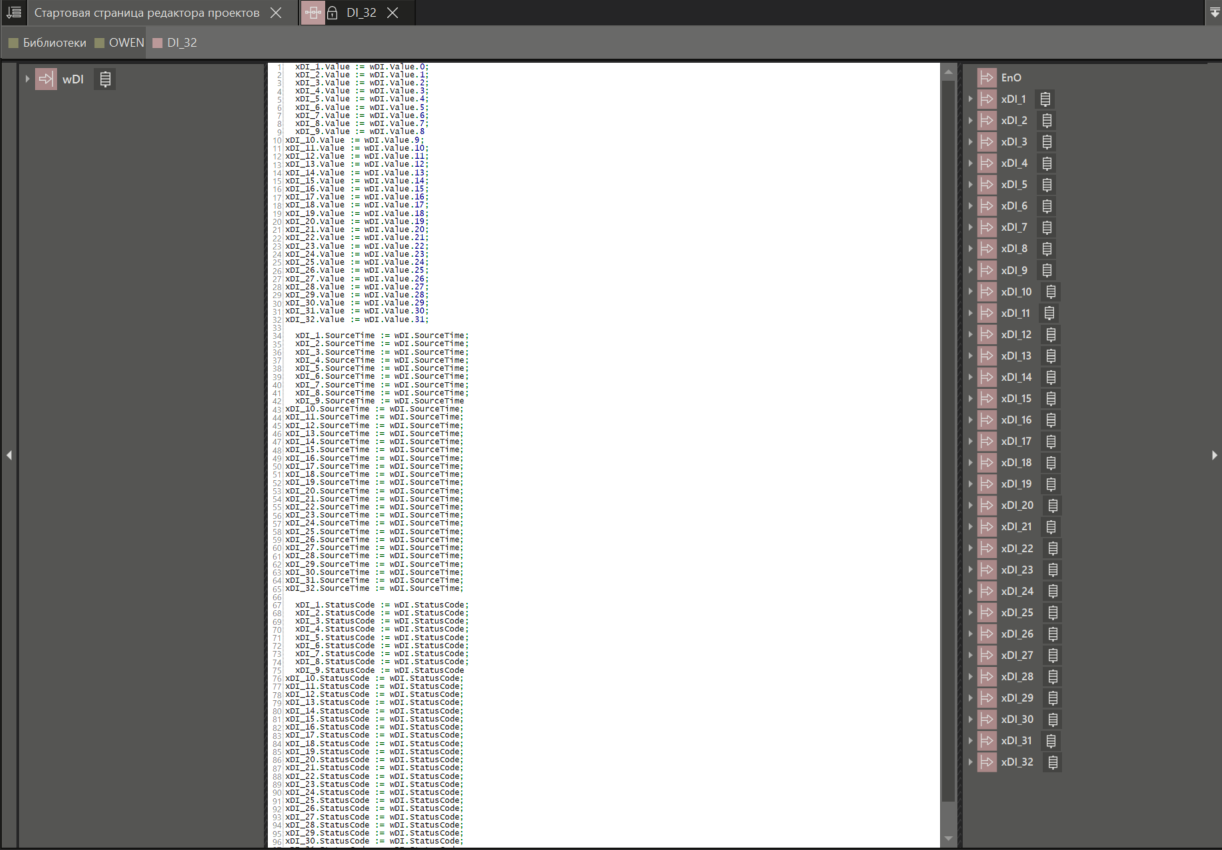Click the structure icon beside wDI input
Image resolution: width=1222 pixels, height=850 pixels.
point(105,80)
